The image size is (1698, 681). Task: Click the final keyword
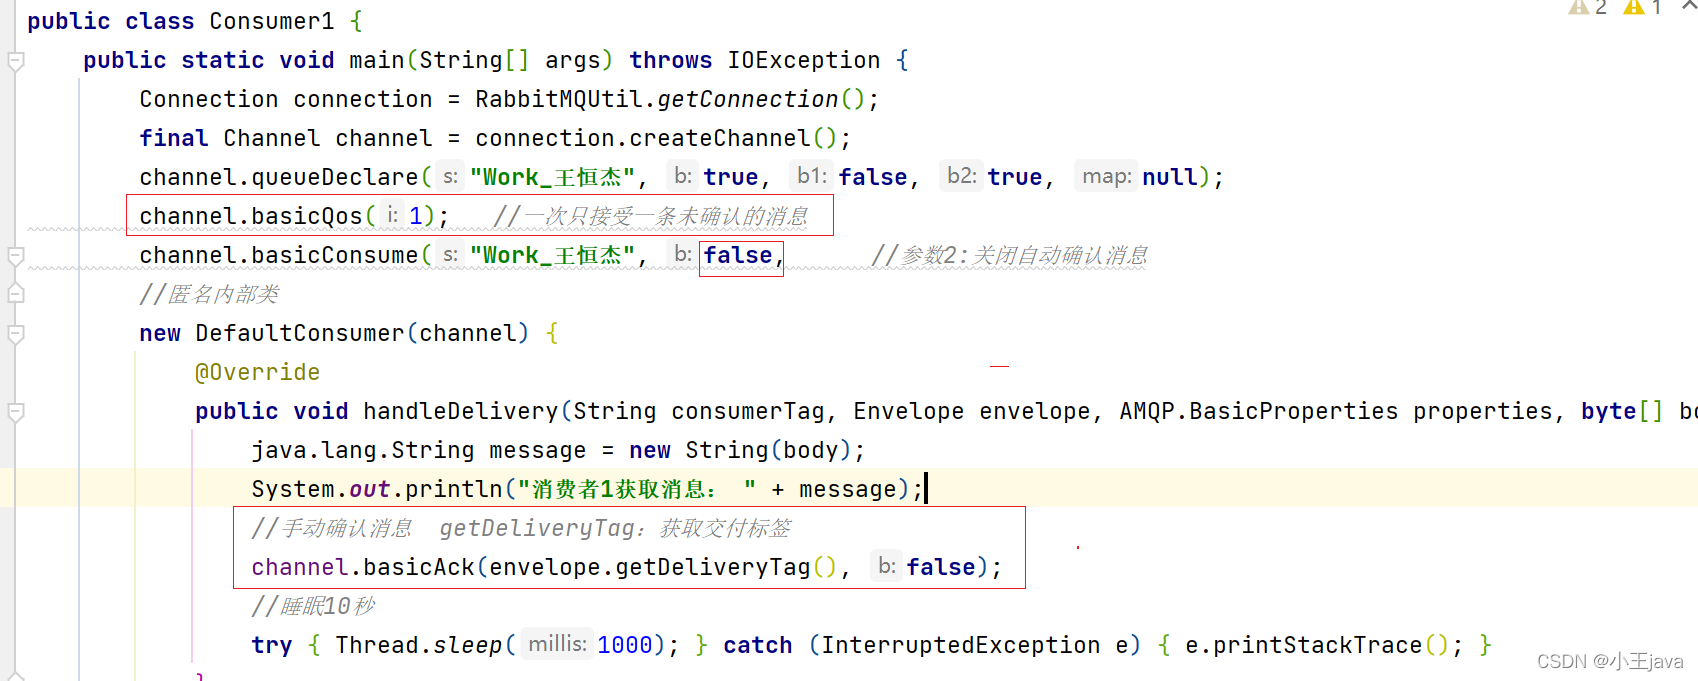(x=174, y=138)
